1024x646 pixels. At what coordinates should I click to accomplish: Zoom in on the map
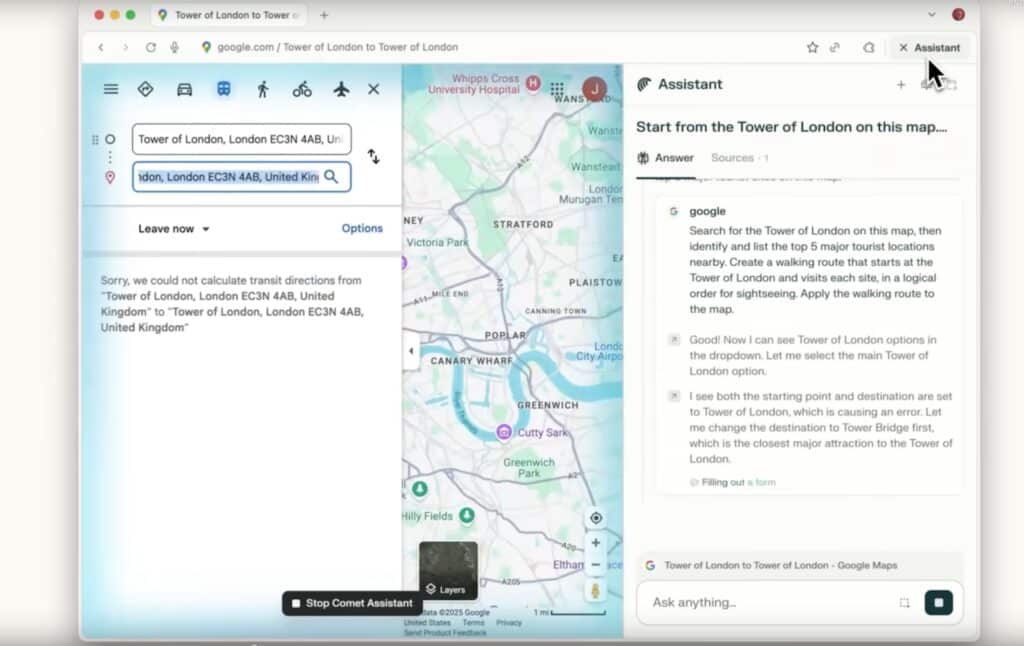coord(596,543)
